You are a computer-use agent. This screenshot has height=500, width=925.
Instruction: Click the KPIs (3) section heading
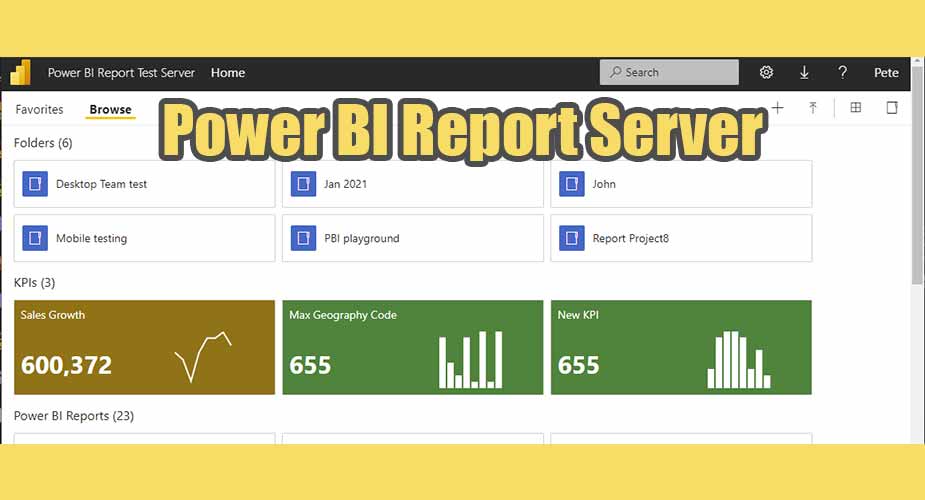pos(34,282)
